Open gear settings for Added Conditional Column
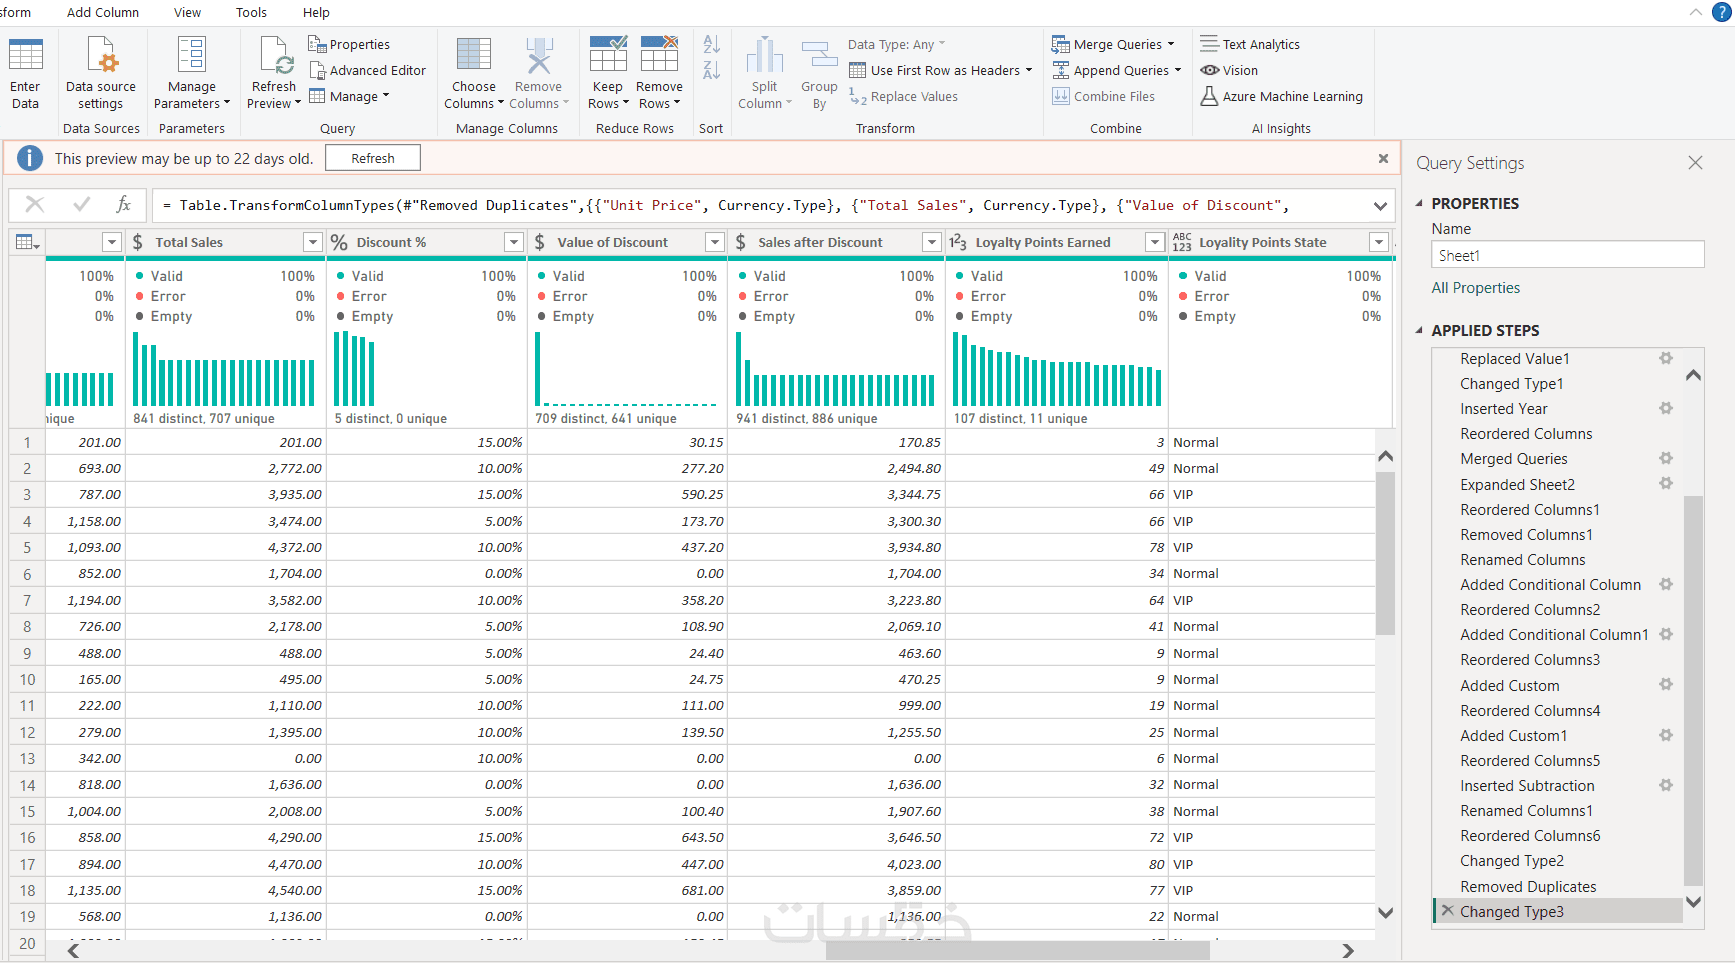This screenshot has height=963, width=1736. (1666, 584)
